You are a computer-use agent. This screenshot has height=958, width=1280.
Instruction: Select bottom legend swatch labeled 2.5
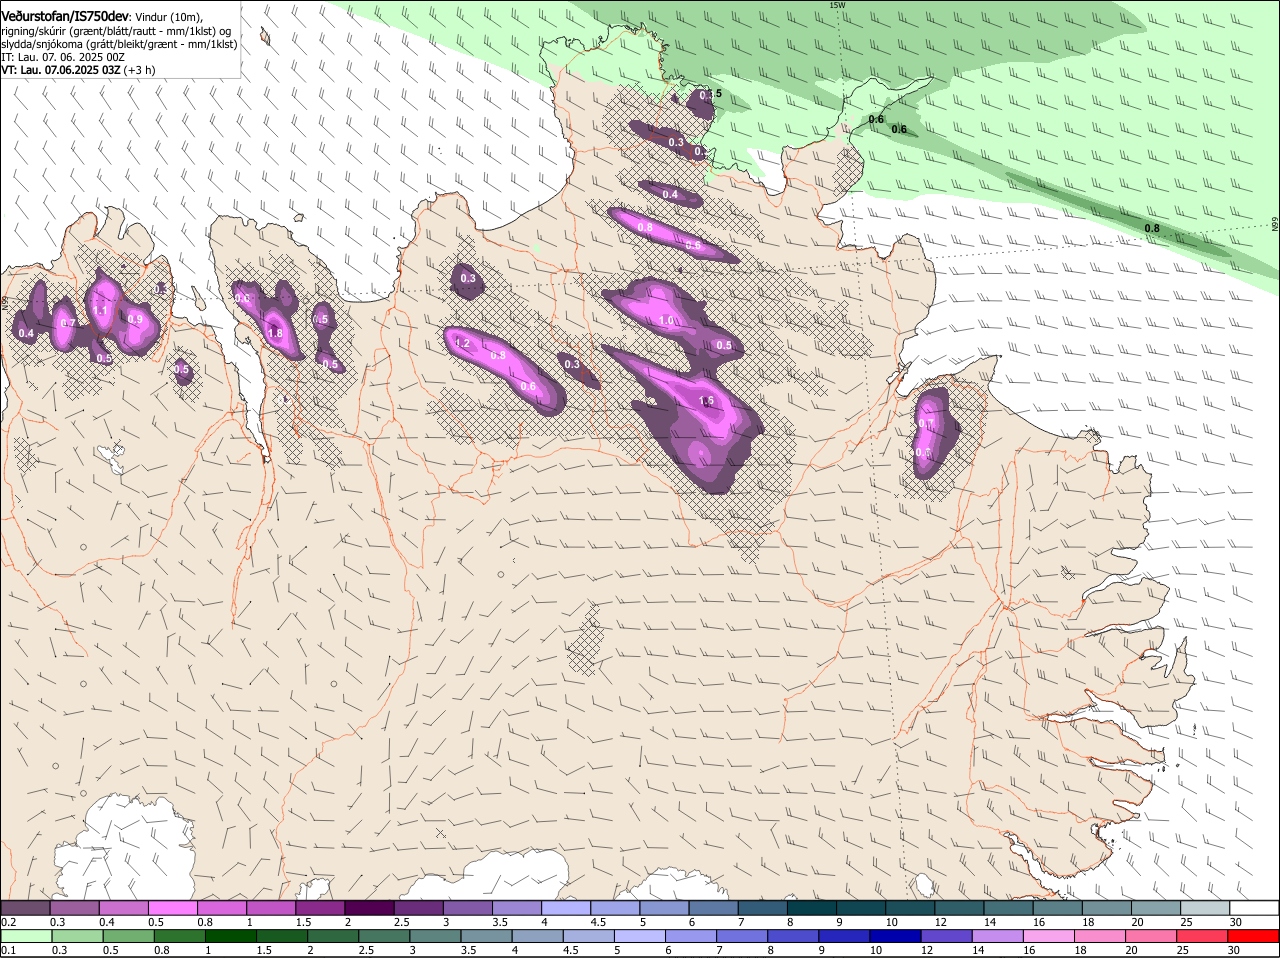pyautogui.click(x=384, y=936)
